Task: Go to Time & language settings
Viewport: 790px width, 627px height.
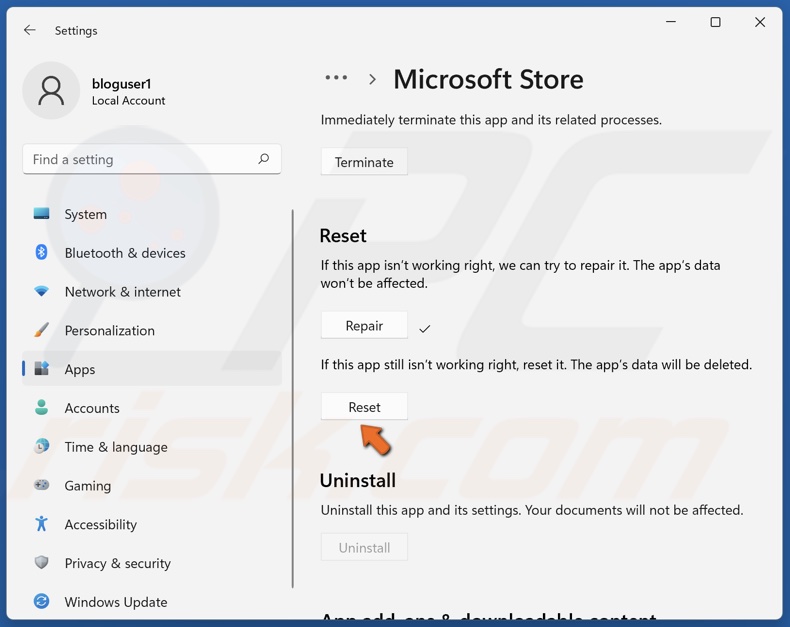Action: 116,447
